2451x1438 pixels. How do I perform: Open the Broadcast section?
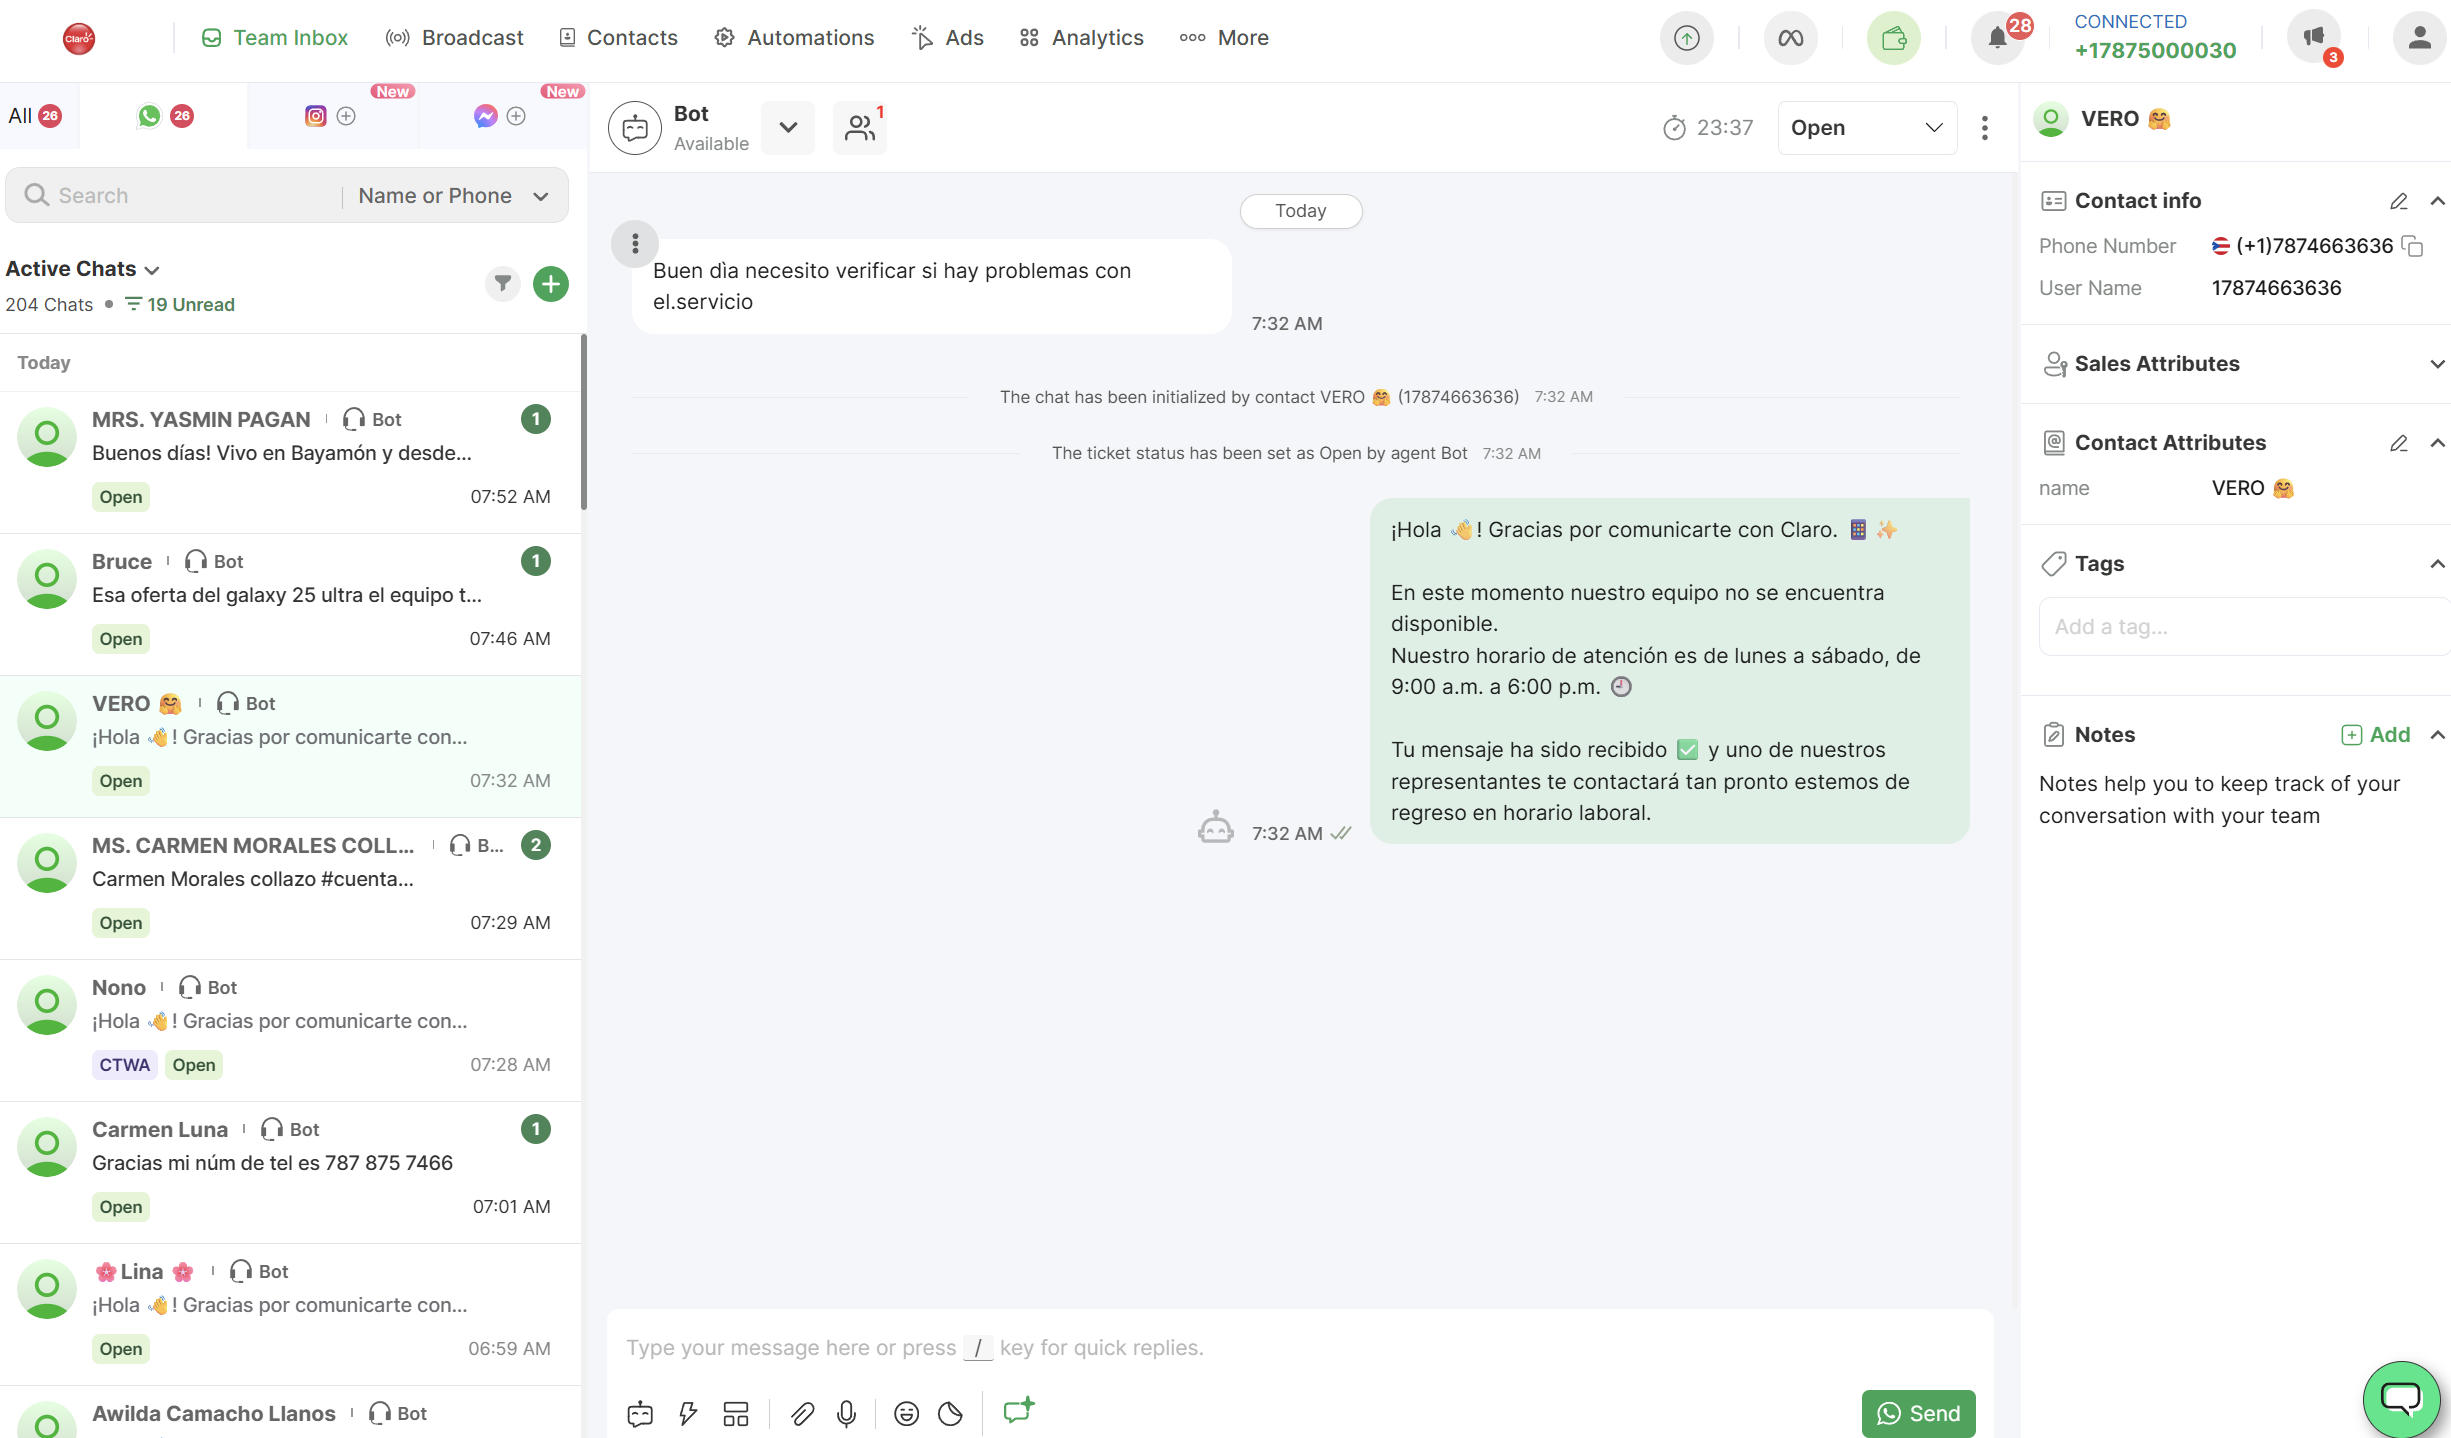coord(455,37)
